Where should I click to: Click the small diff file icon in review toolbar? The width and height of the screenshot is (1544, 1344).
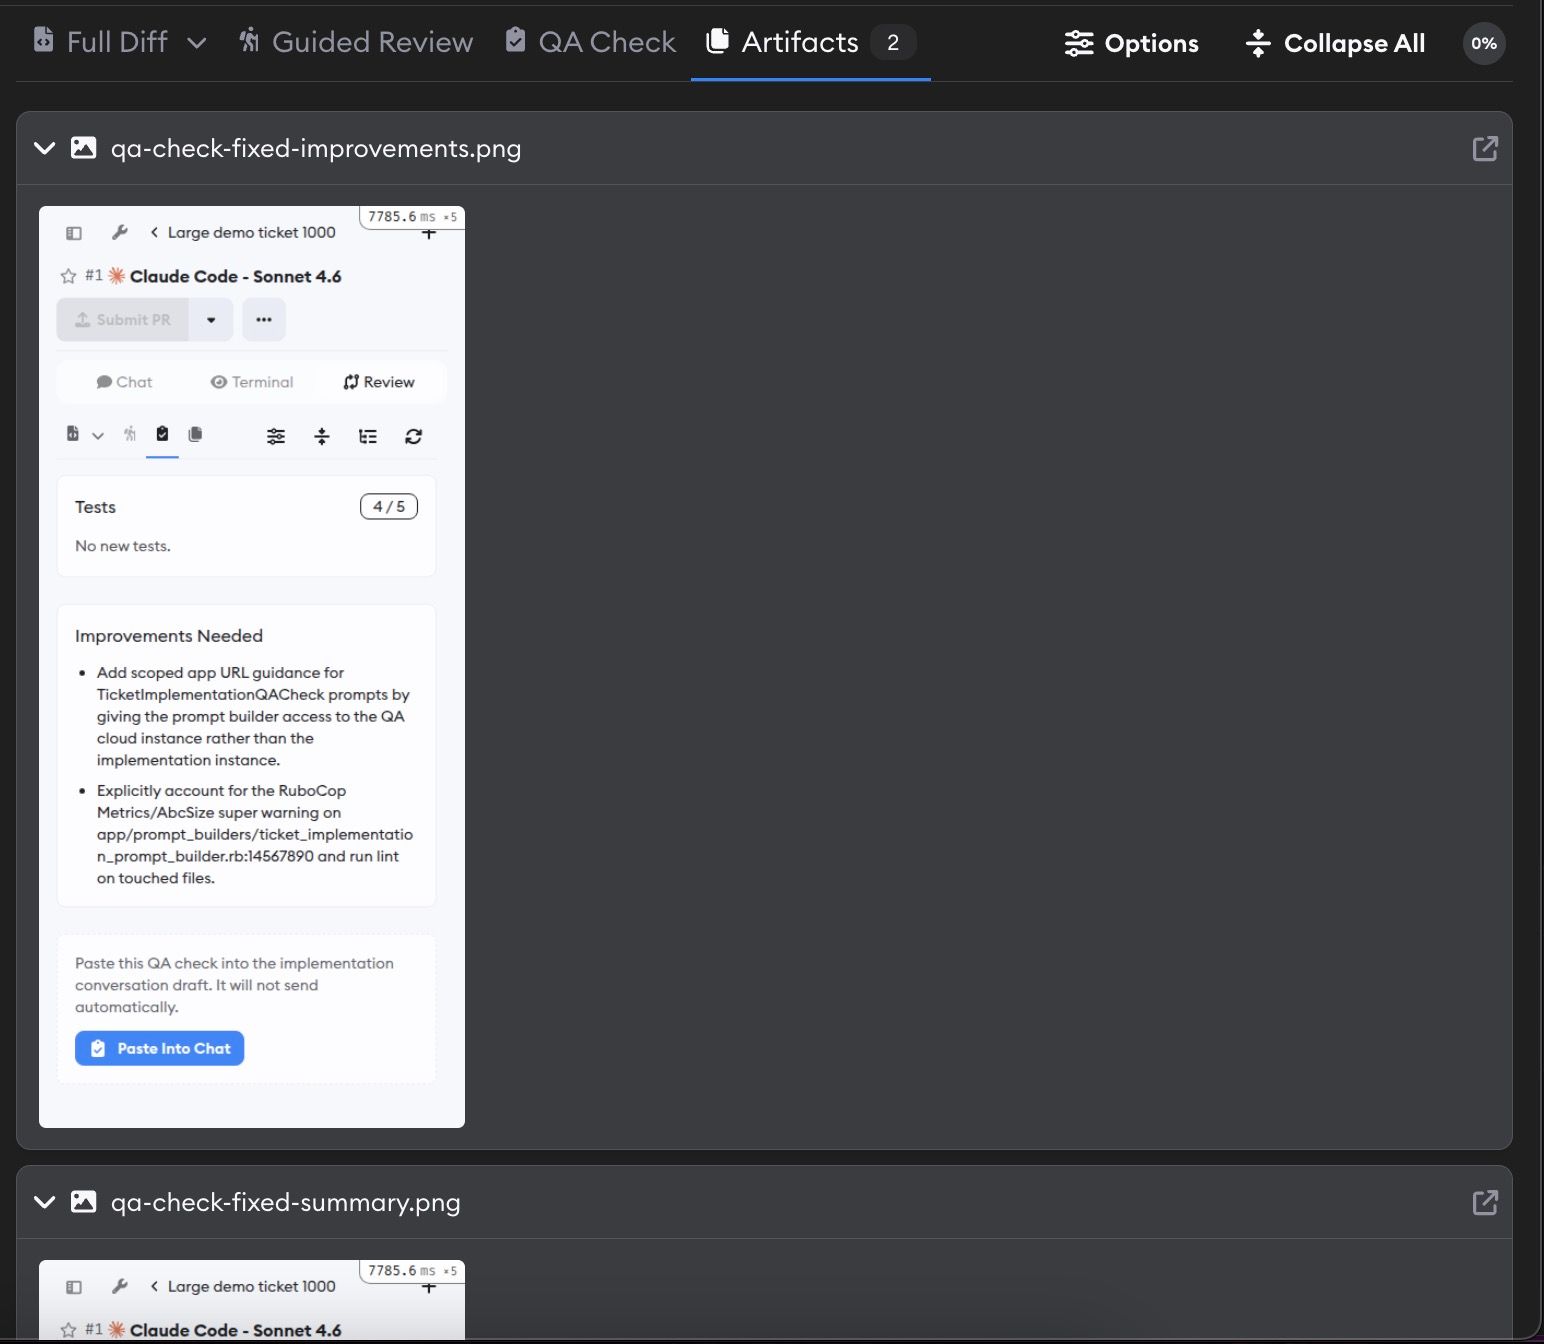click(x=73, y=434)
